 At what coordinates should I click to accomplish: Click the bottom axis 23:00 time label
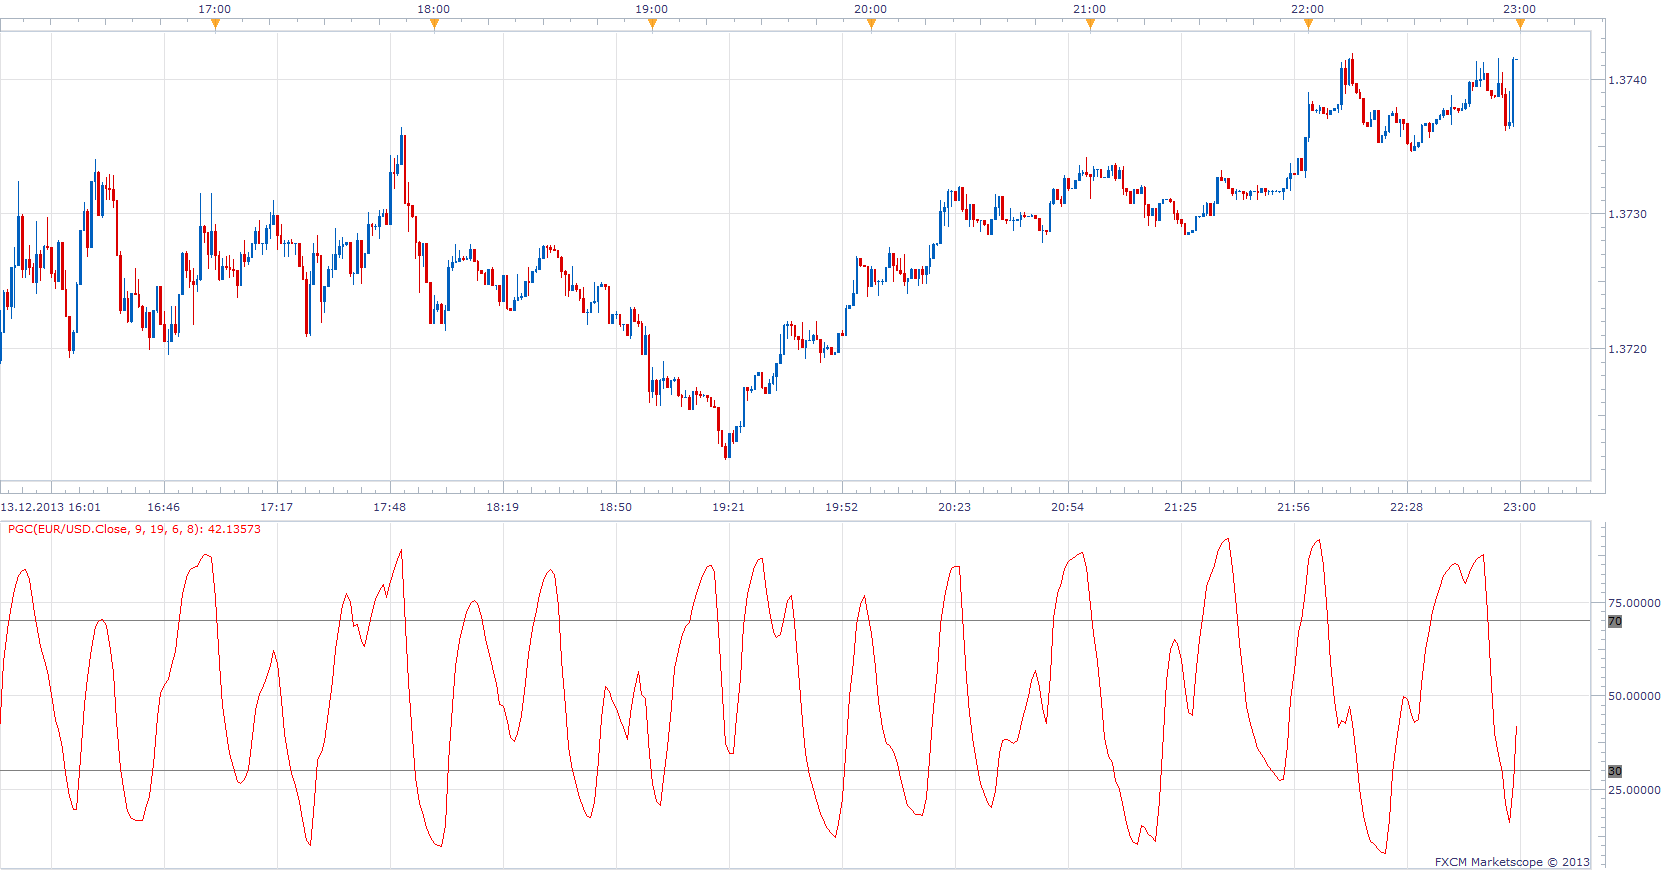1520,507
